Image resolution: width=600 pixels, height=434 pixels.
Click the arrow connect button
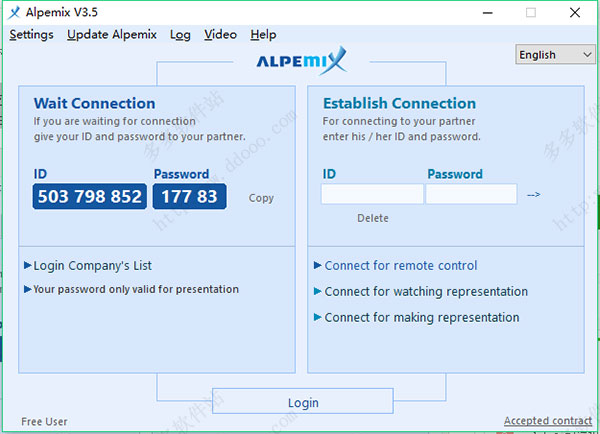[533, 195]
